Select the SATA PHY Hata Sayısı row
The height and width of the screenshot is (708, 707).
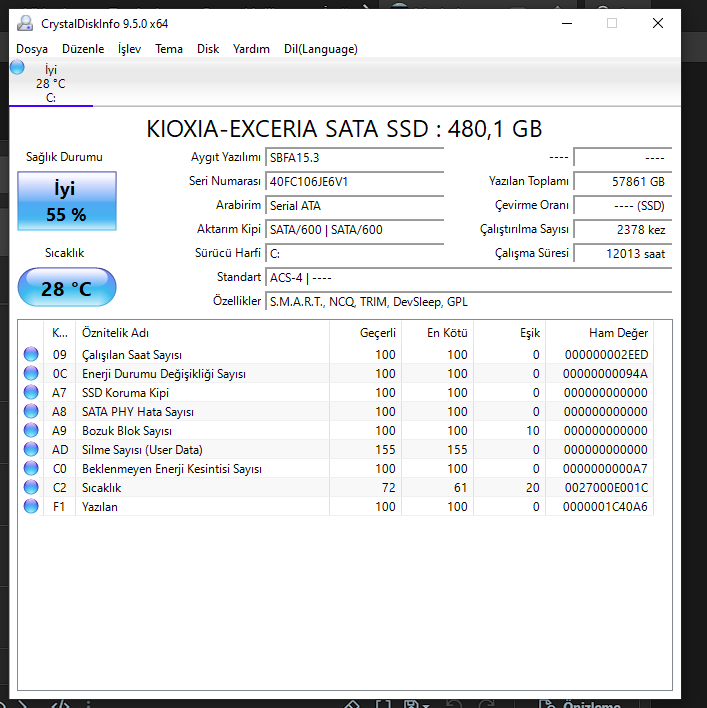coord(336,411)
